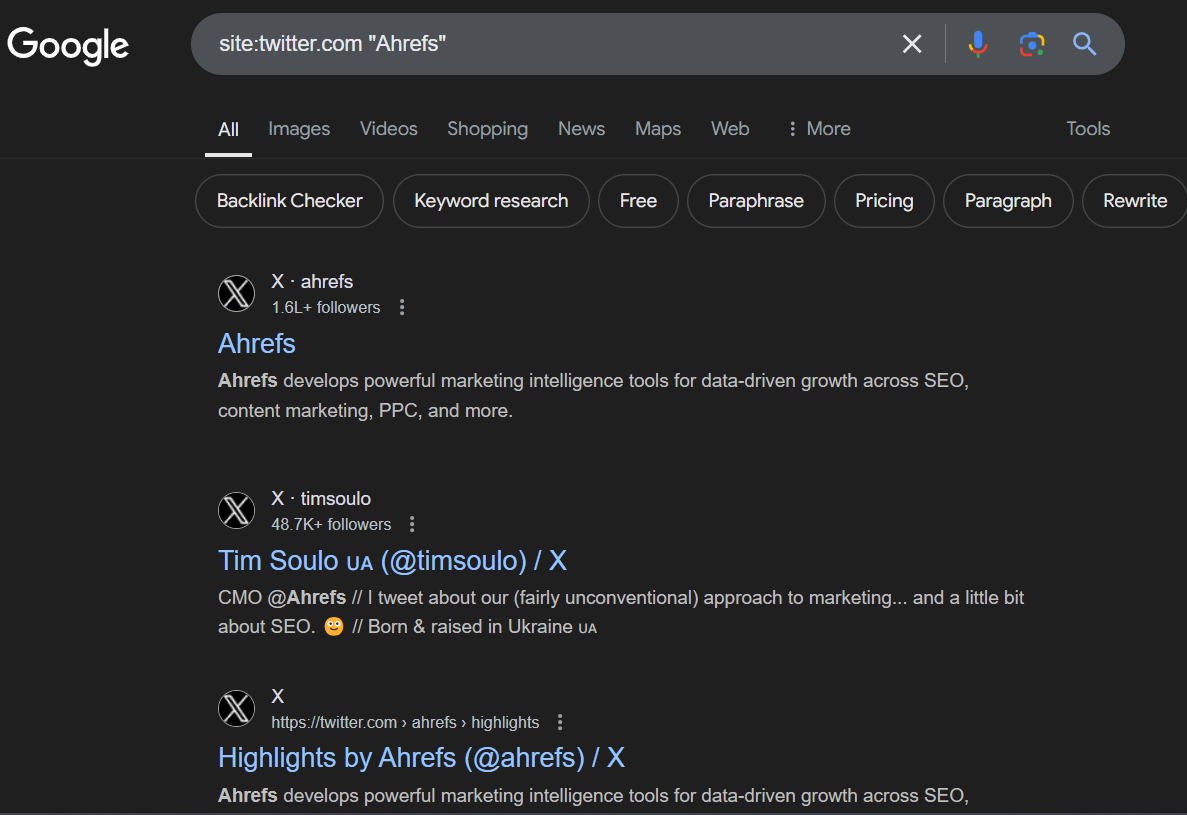Click the Google logo
The height and width of the screenshot is (815, 1187).
pyautogui.click(x=68, y=45)
